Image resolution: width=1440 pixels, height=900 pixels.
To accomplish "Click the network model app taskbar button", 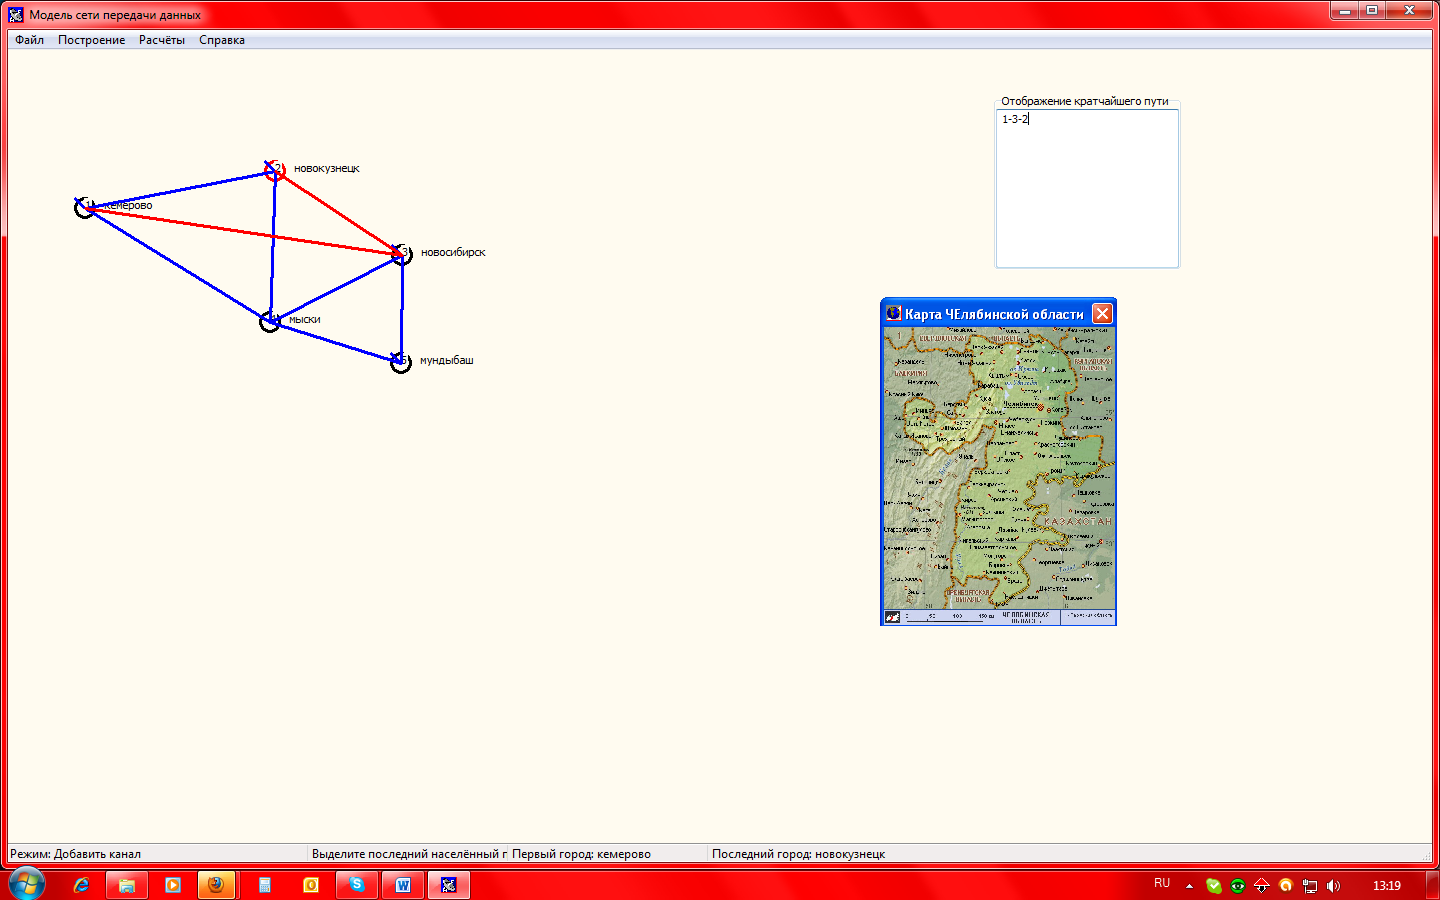I will [449, 885].
